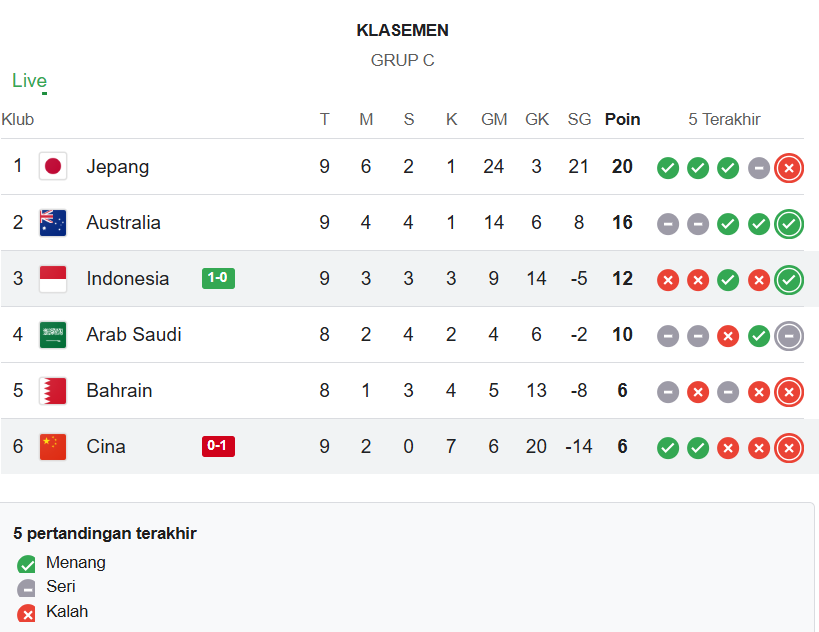Screen dimensions: 819x632
Task: Click the 5 Terakhir column header
Action: click(724, 120)
